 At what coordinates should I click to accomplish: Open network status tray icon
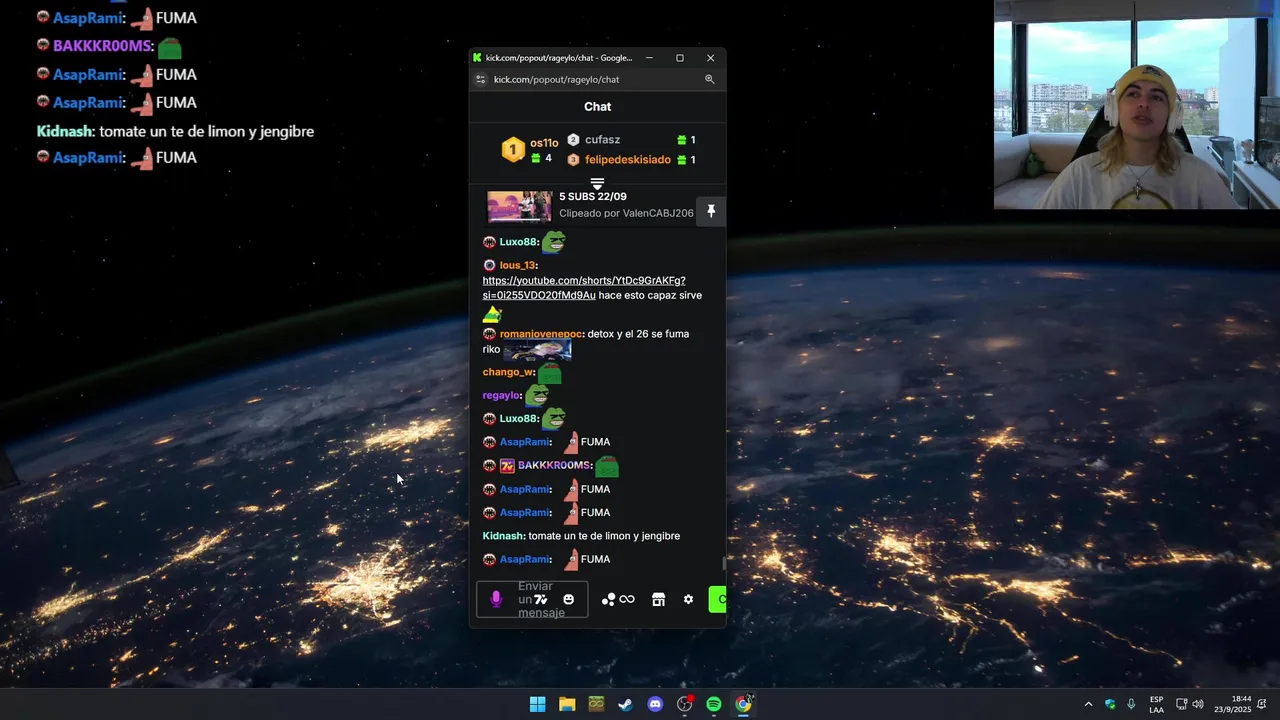click(1181, 704)
